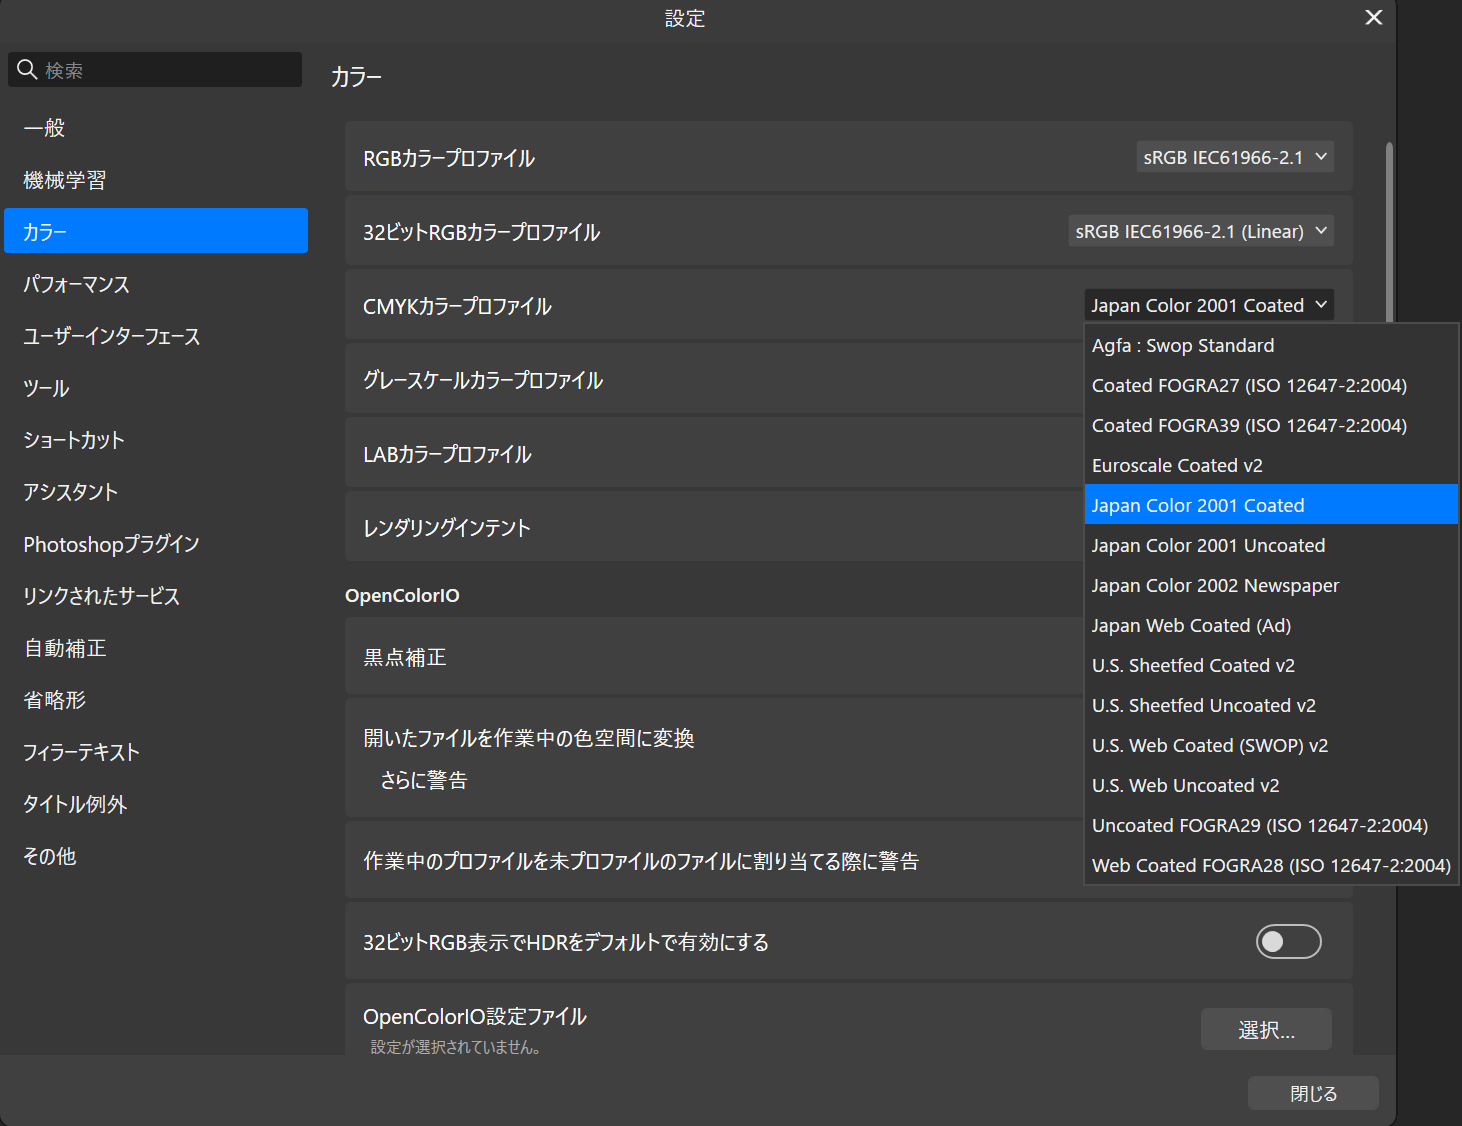Choose Japan Web Coated (Ad) profile
Image resolution: width=1462 pixels, height=1126 pixels.
(x=1271, y=625)
